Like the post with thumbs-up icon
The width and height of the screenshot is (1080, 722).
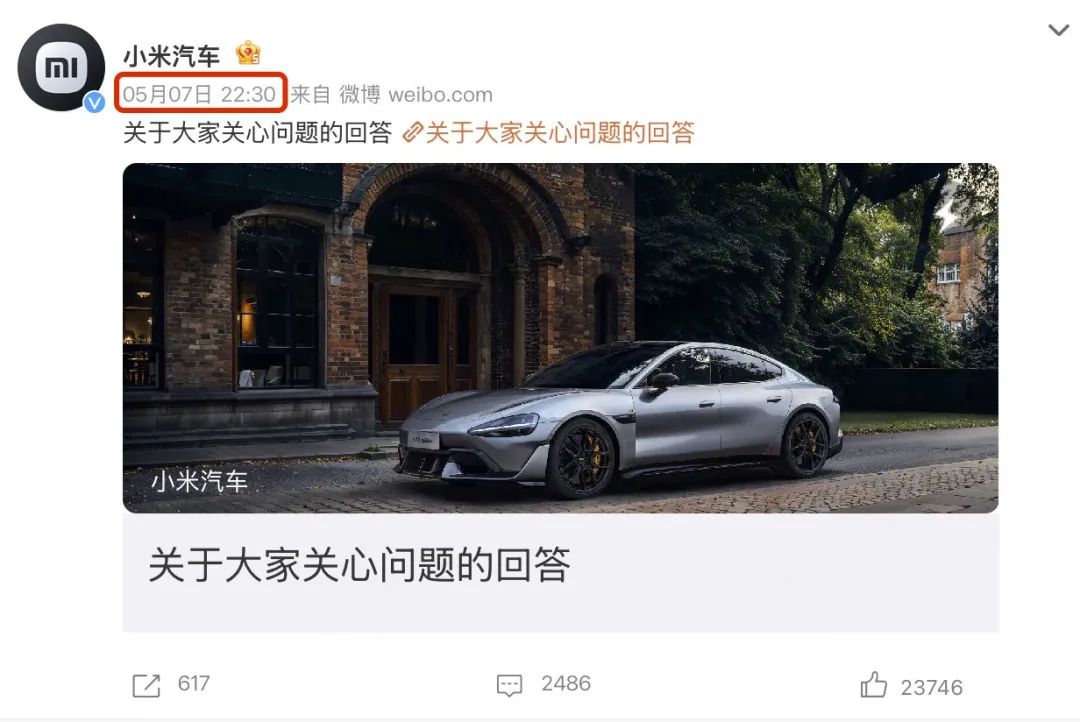click(x=873, y=685)
